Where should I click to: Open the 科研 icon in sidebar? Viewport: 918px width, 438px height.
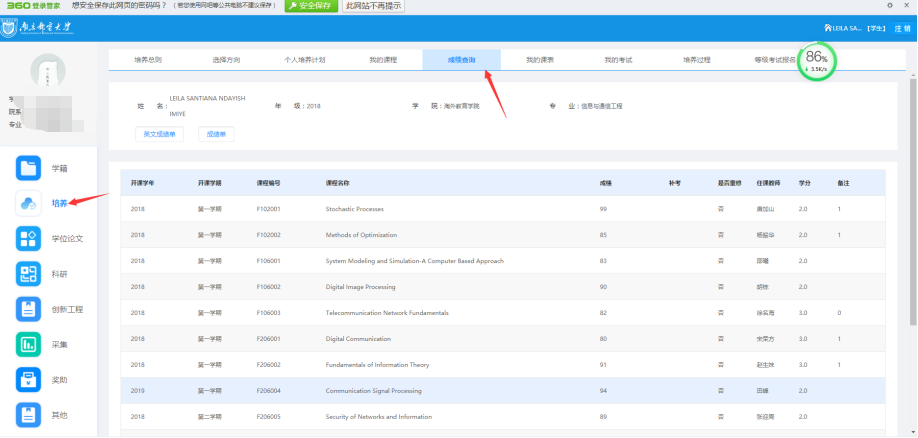[28, 274]
